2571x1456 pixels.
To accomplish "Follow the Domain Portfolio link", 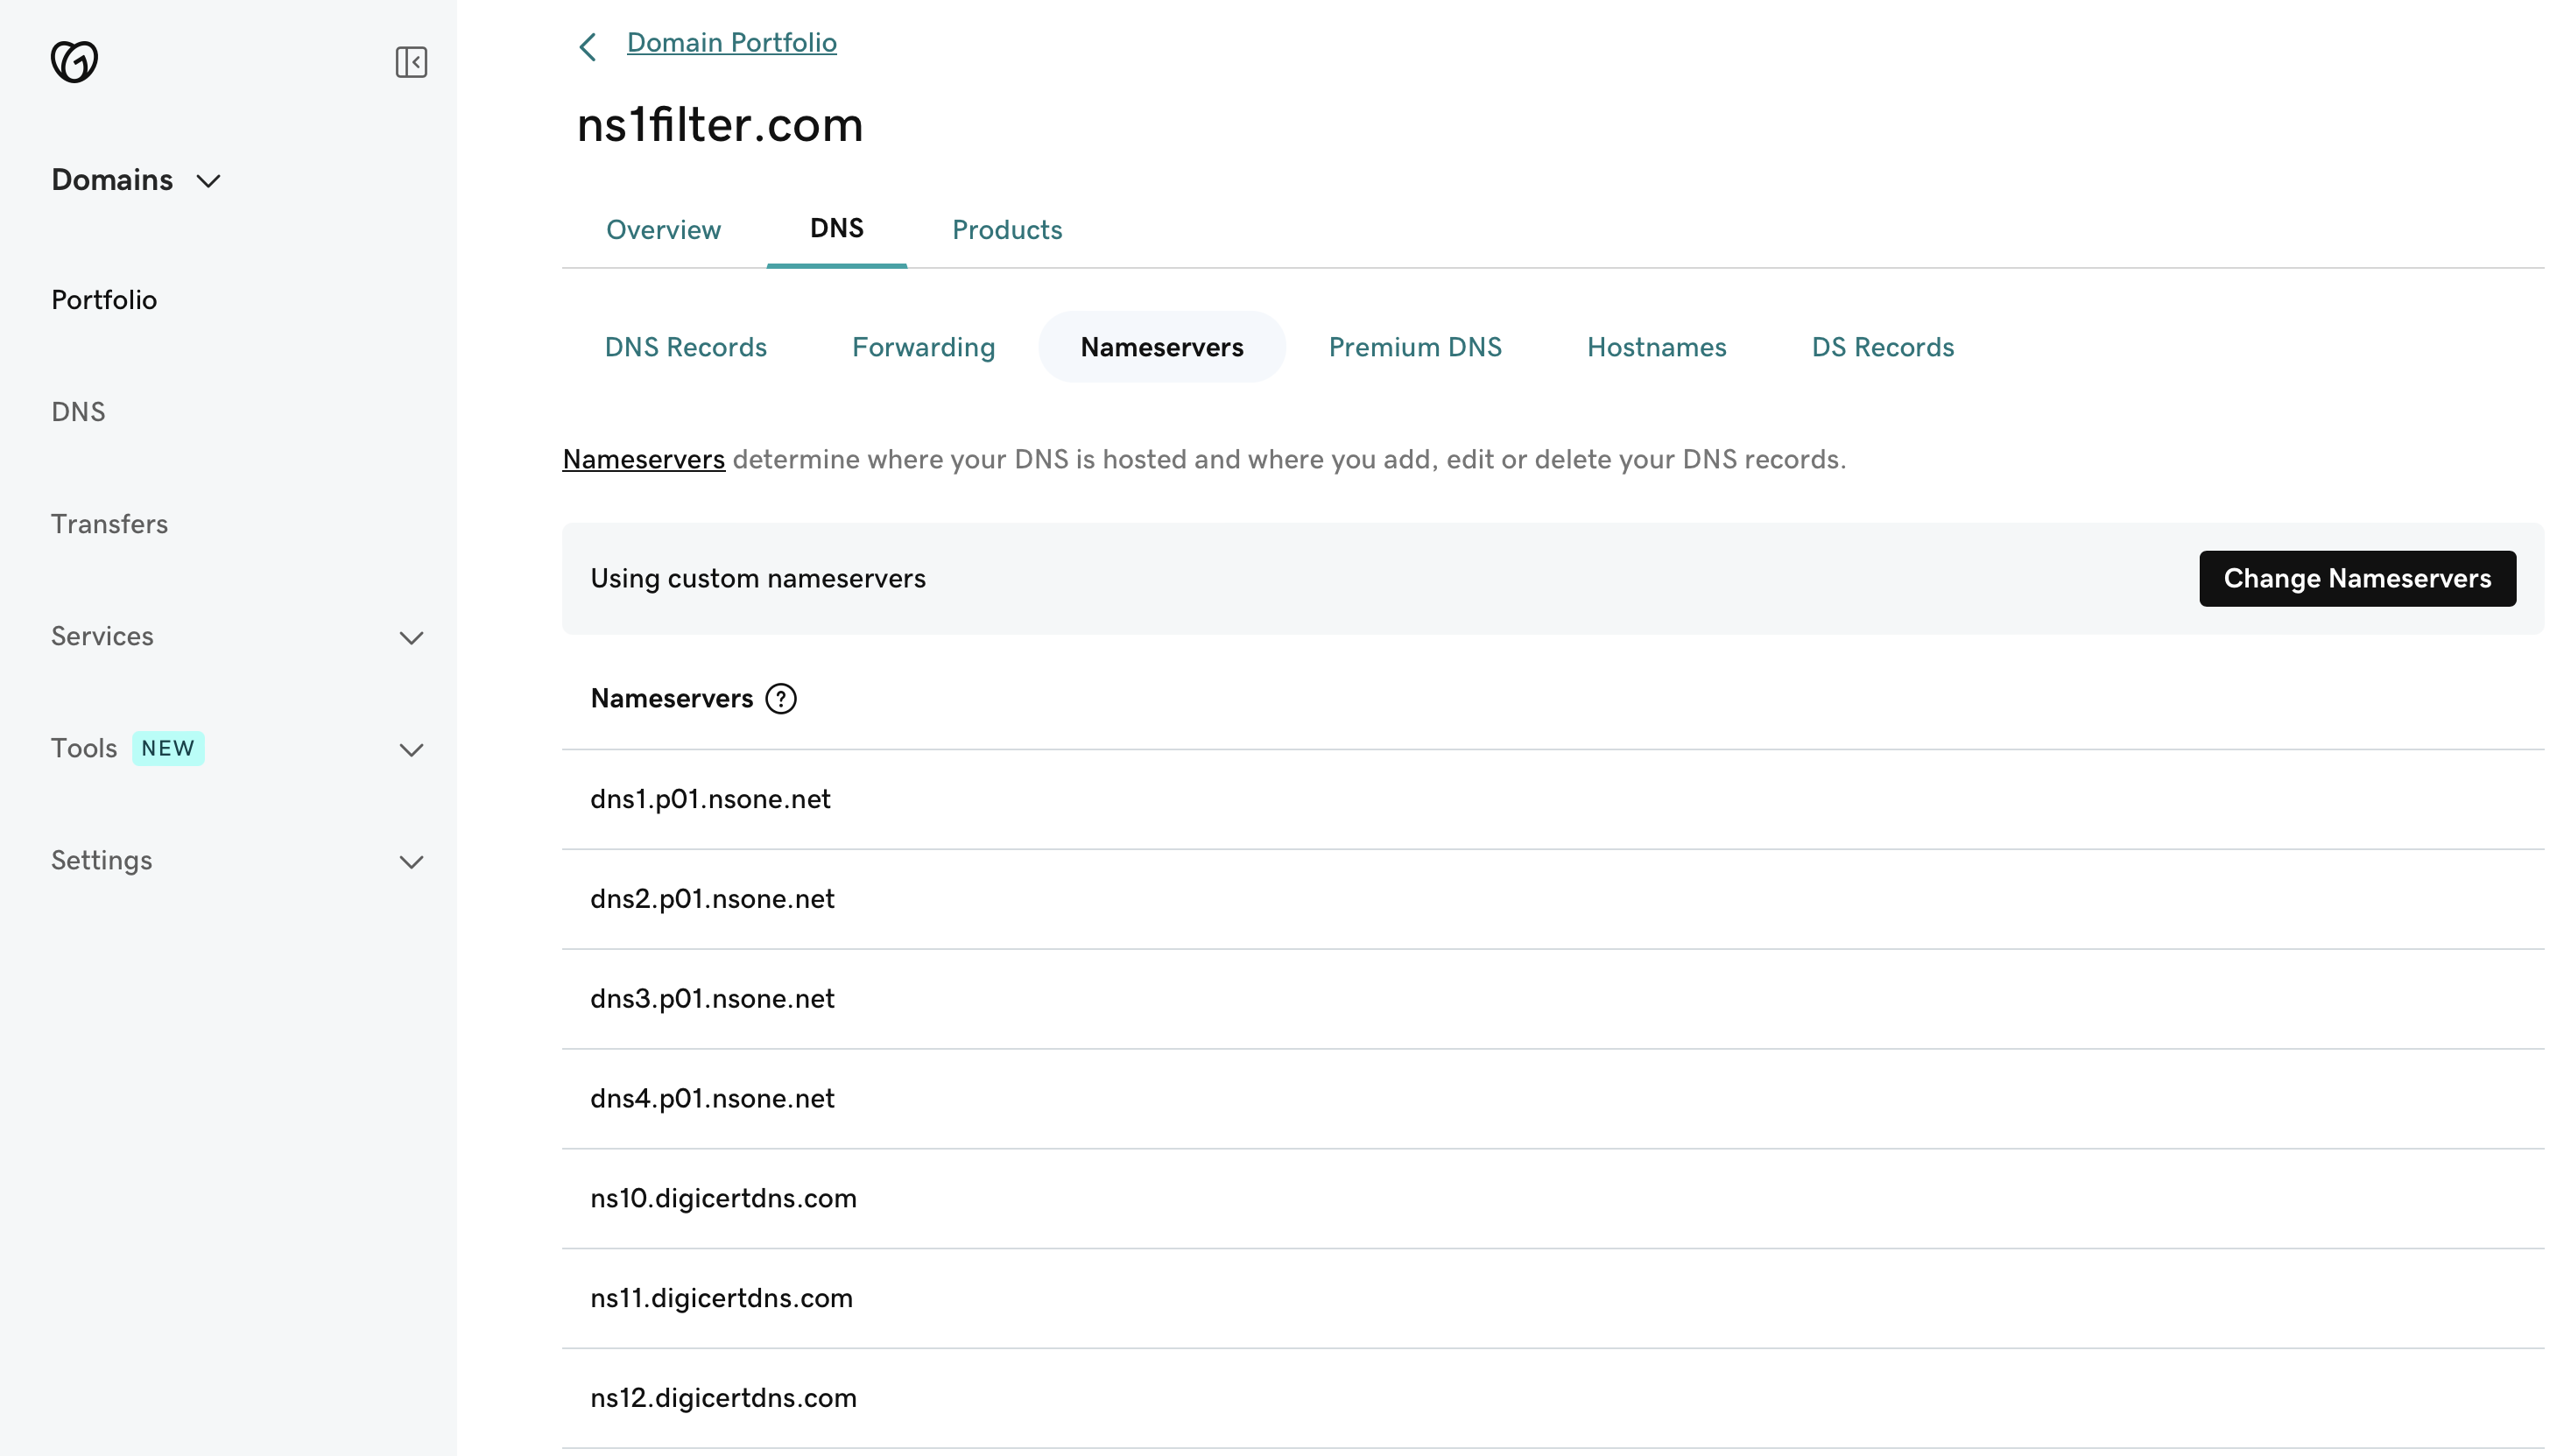I will coord(732,43).
